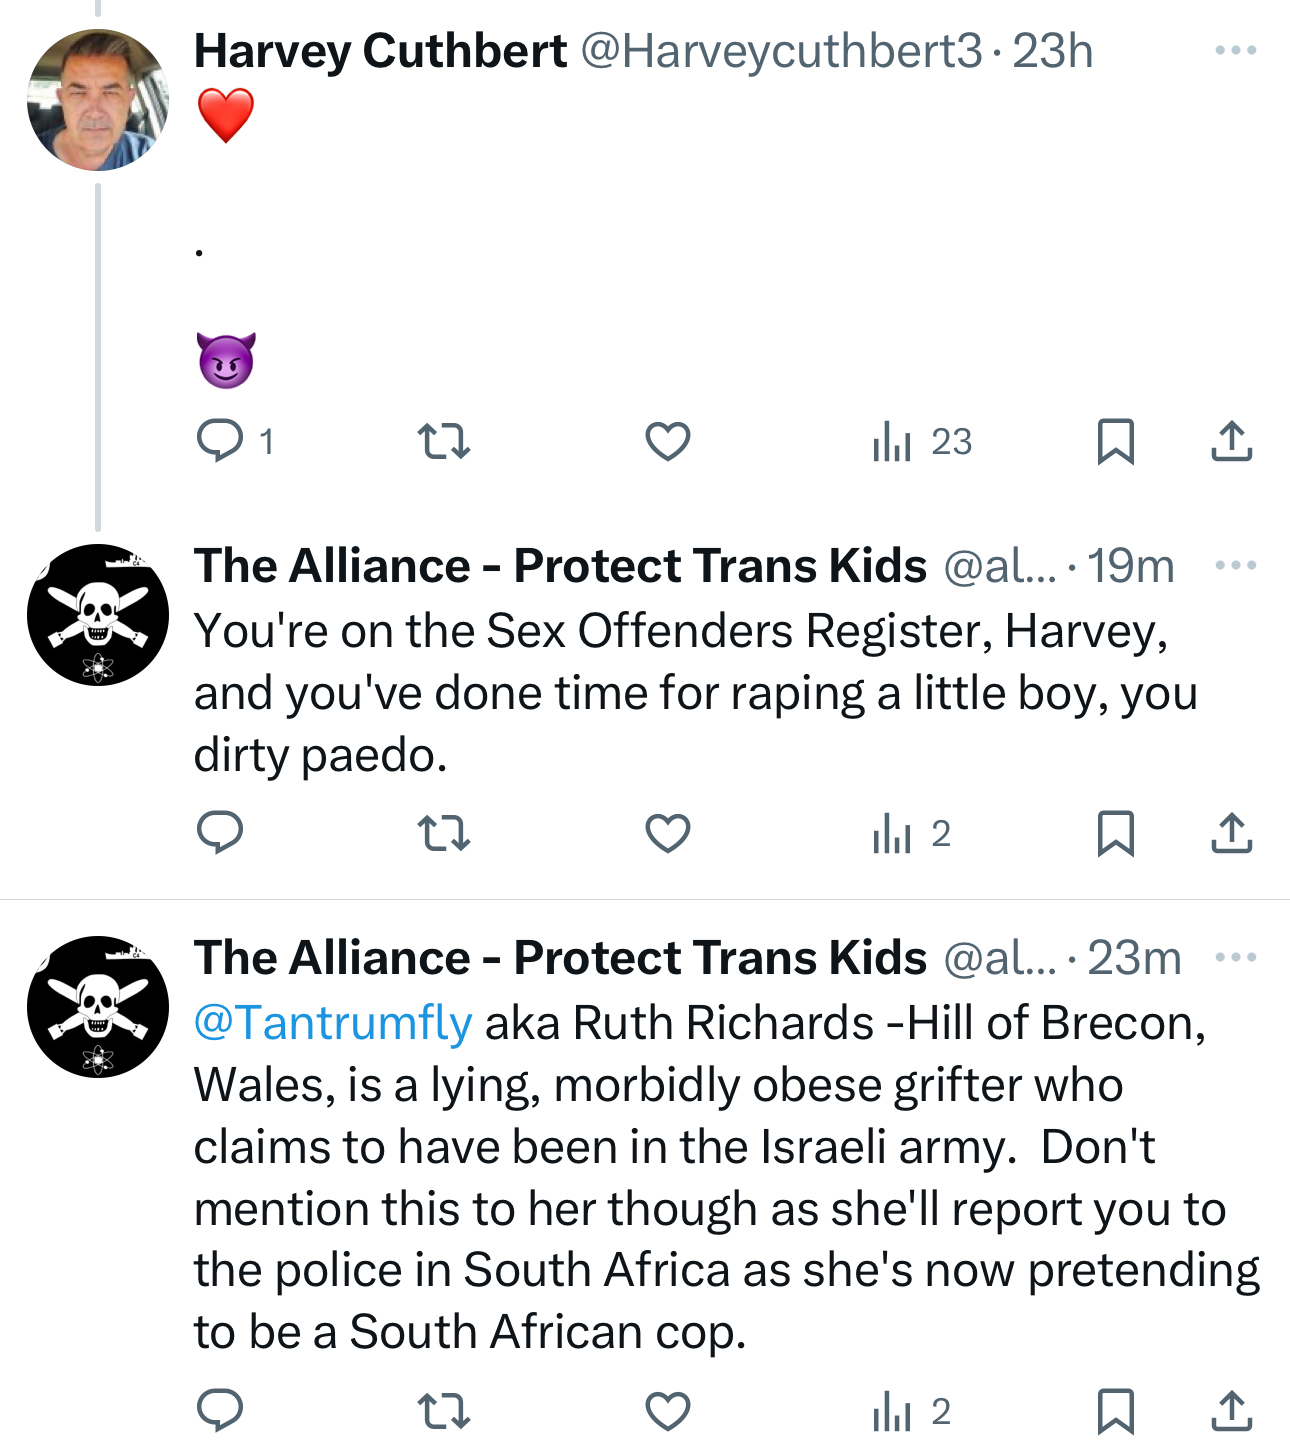Retweet the 19m Alliance tweet

pyautogui.click(x=443, y=833)
